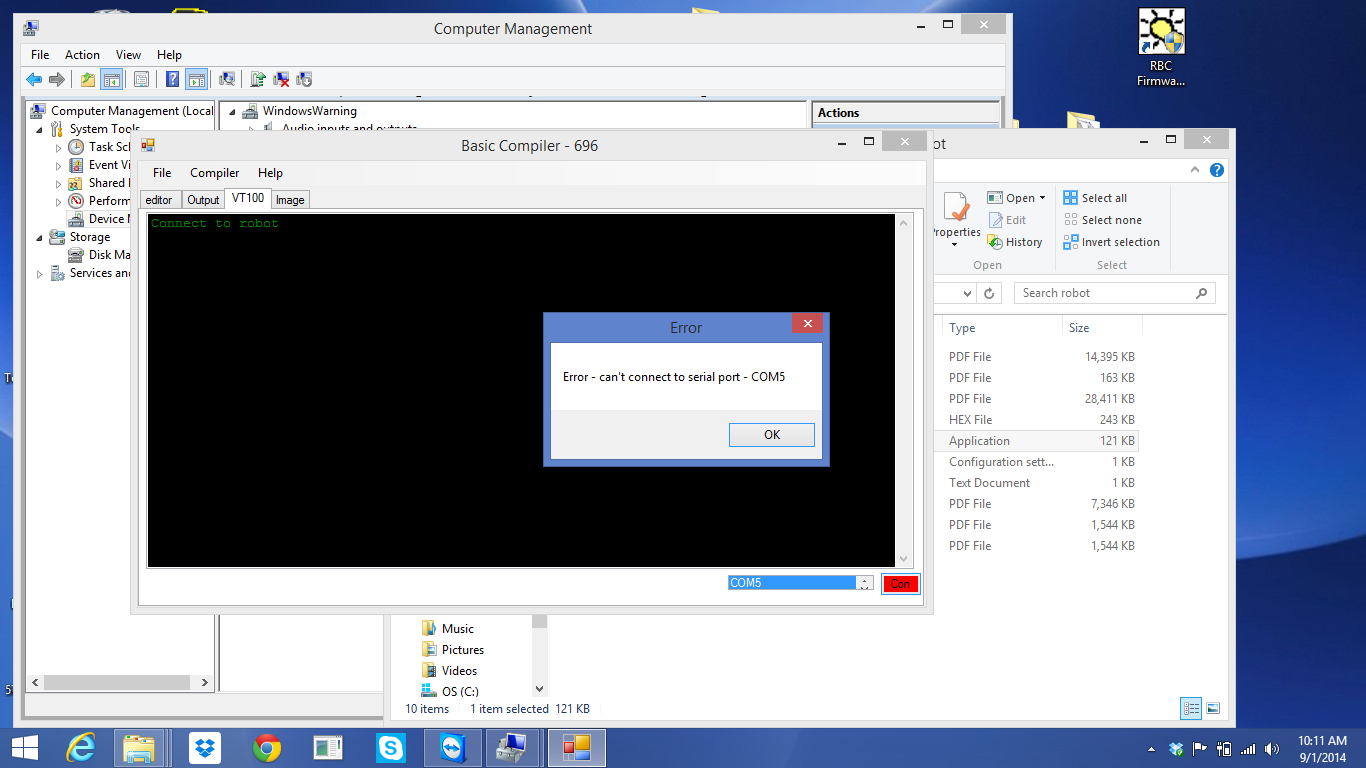Click Scan for hardware changes icon
The width and height of the screenshot is (1366, 768).
(x=227, y=79)
